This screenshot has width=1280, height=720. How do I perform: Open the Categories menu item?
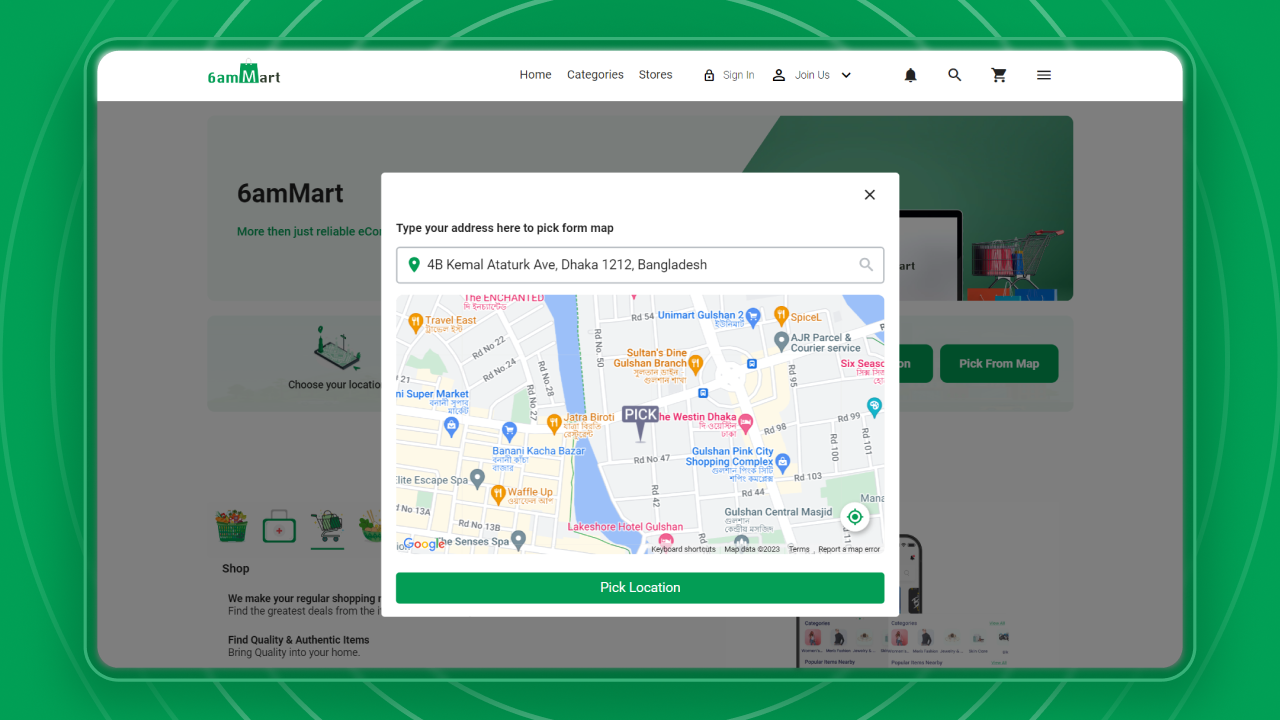tap(595, 75)
